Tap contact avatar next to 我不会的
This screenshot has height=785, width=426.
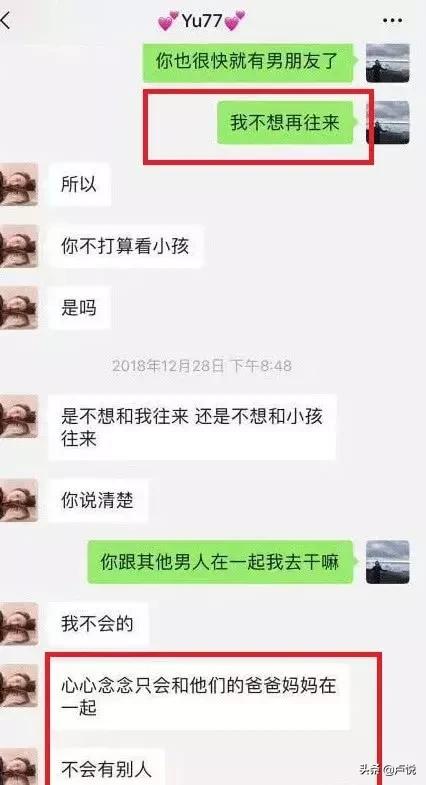coord(19,624)
